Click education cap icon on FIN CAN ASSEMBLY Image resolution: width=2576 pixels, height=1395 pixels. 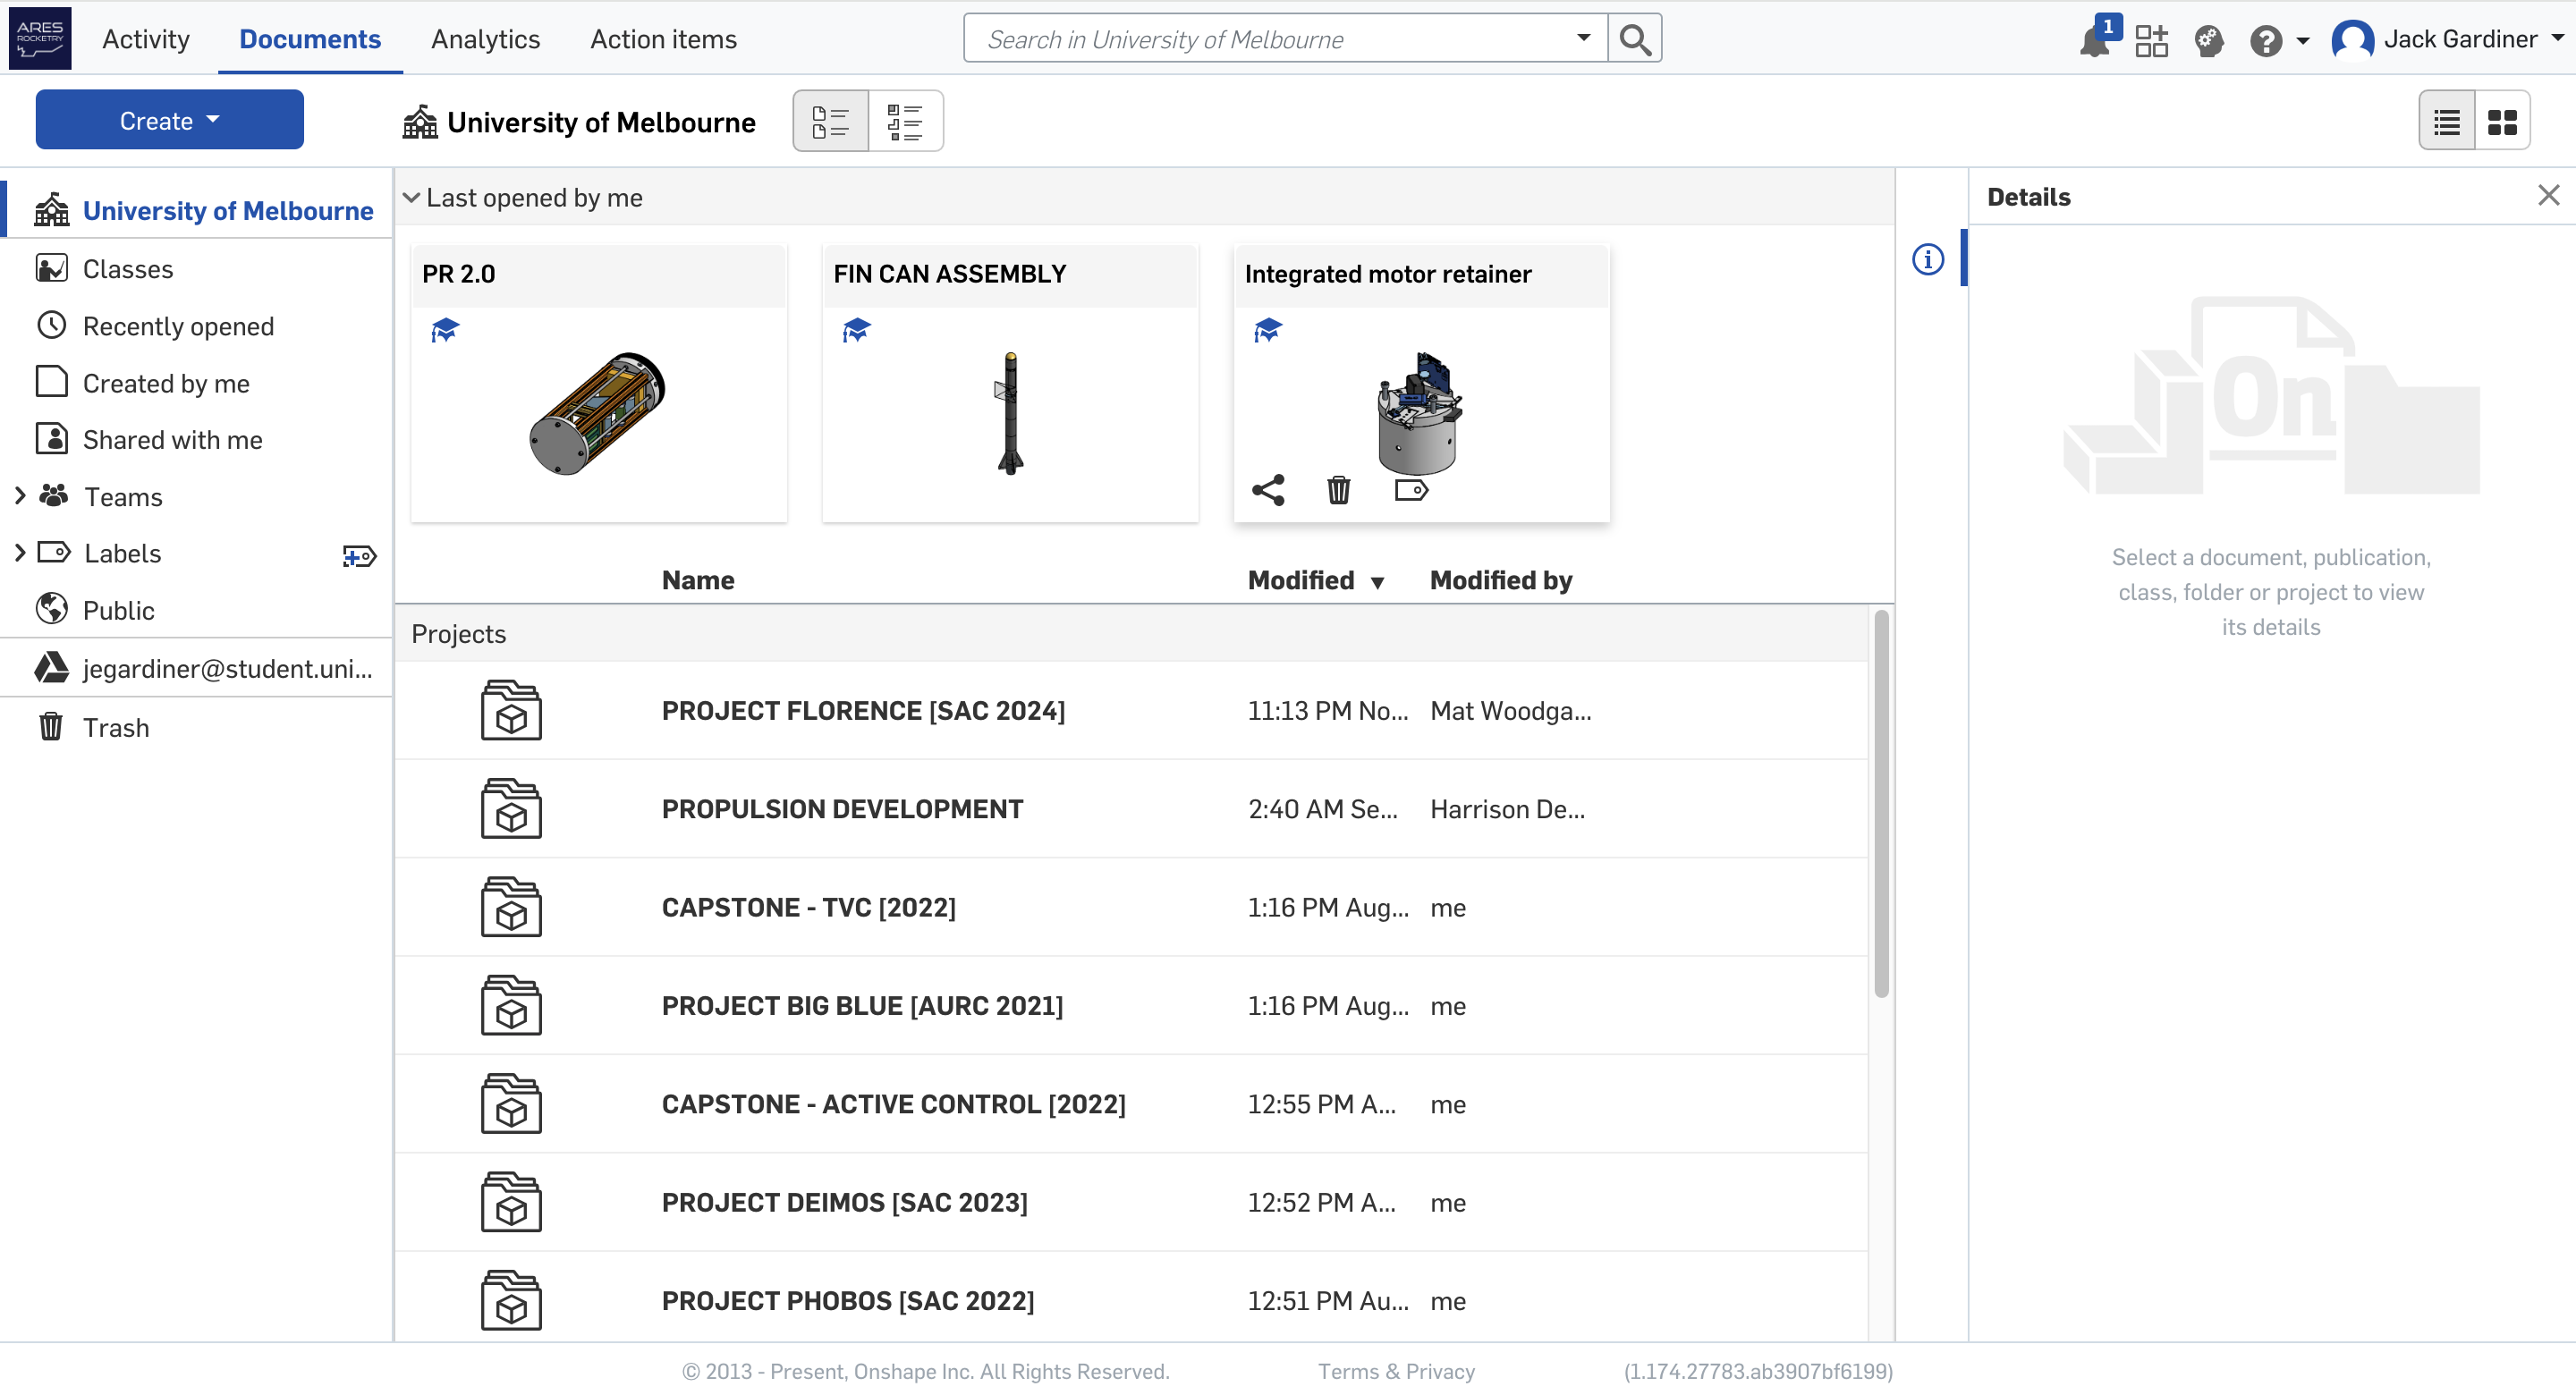click(x=857, y=330)
